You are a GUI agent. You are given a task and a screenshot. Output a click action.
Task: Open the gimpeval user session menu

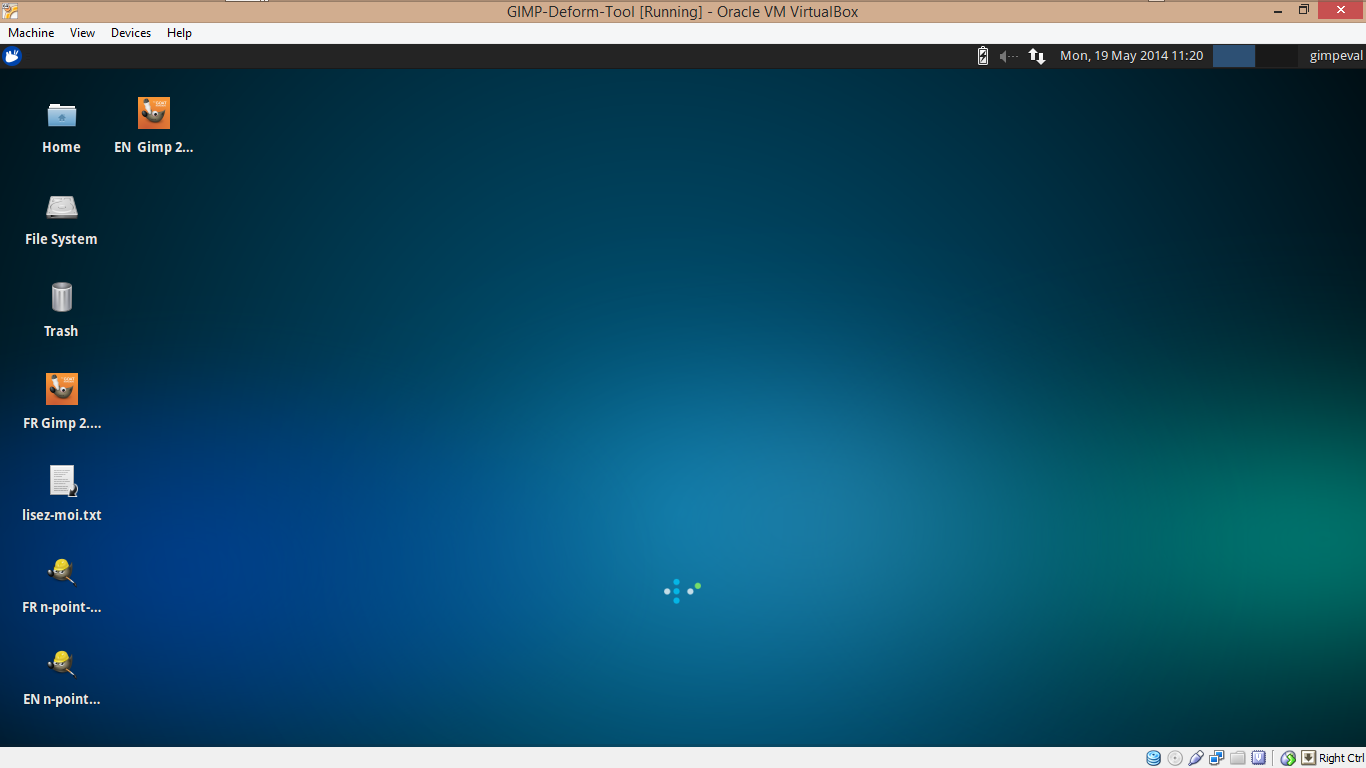[1336, 56]
